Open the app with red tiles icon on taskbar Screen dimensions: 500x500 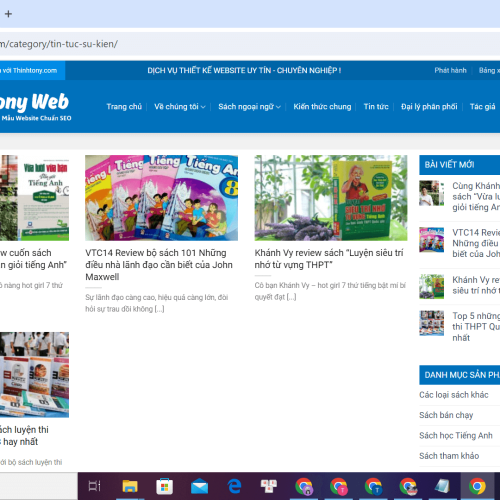[x=269, y=486]
